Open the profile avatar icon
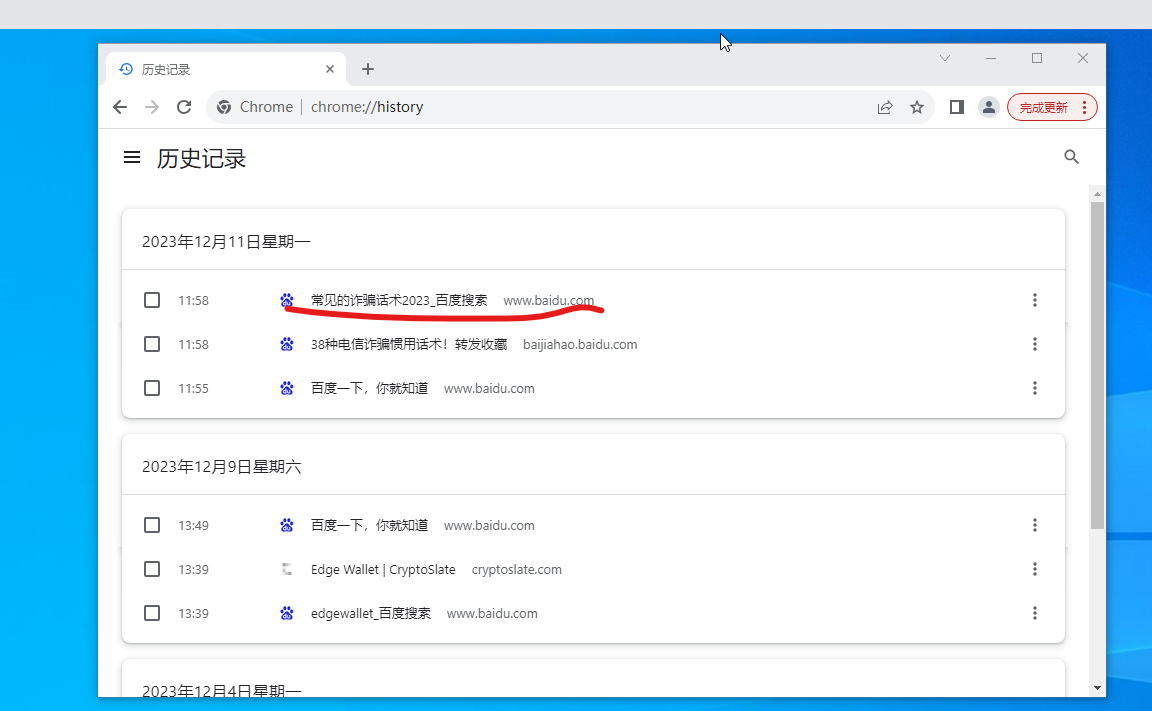Screen dimensions: 1152x711 989,107
